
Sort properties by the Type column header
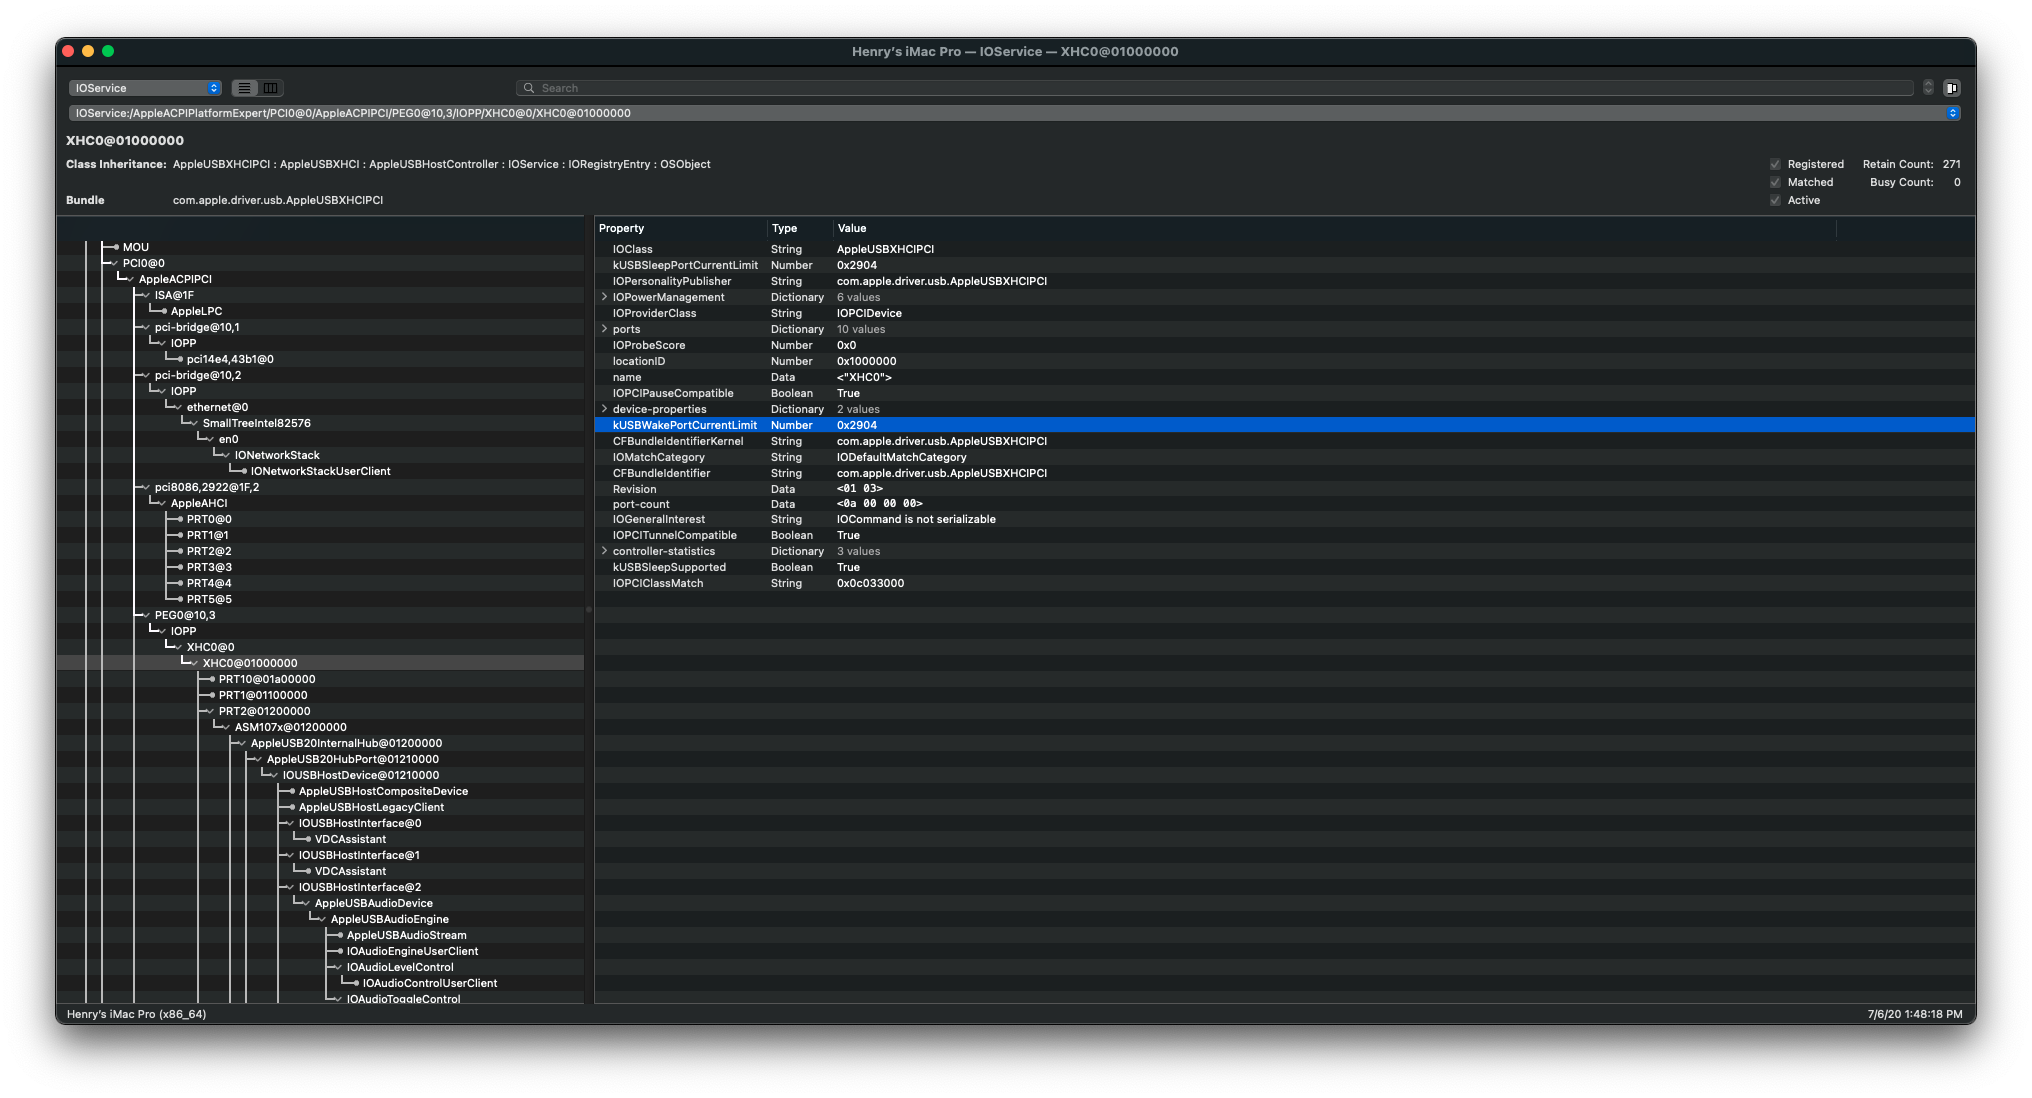pyautogui.click(x=784, y=228)
